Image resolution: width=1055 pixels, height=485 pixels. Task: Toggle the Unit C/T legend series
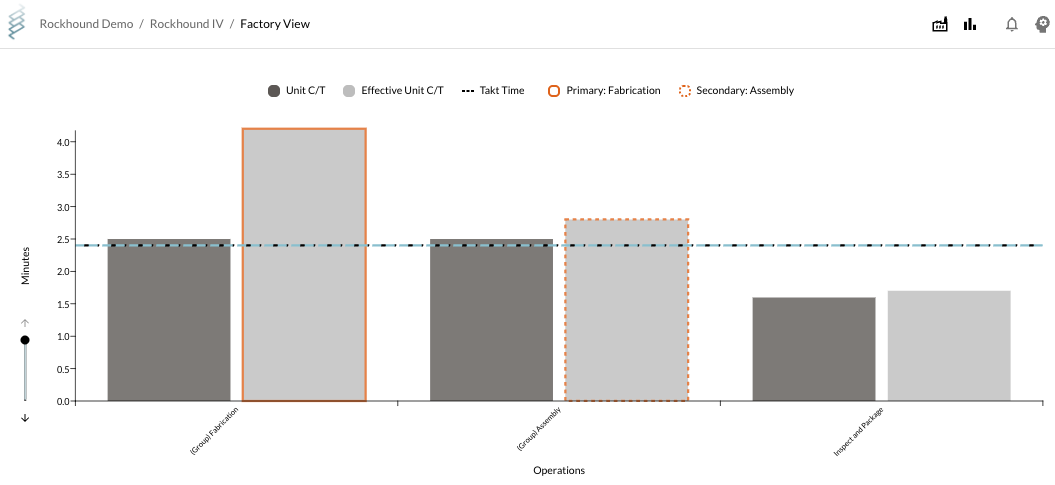pyautogui.click(x=296, y=91)
